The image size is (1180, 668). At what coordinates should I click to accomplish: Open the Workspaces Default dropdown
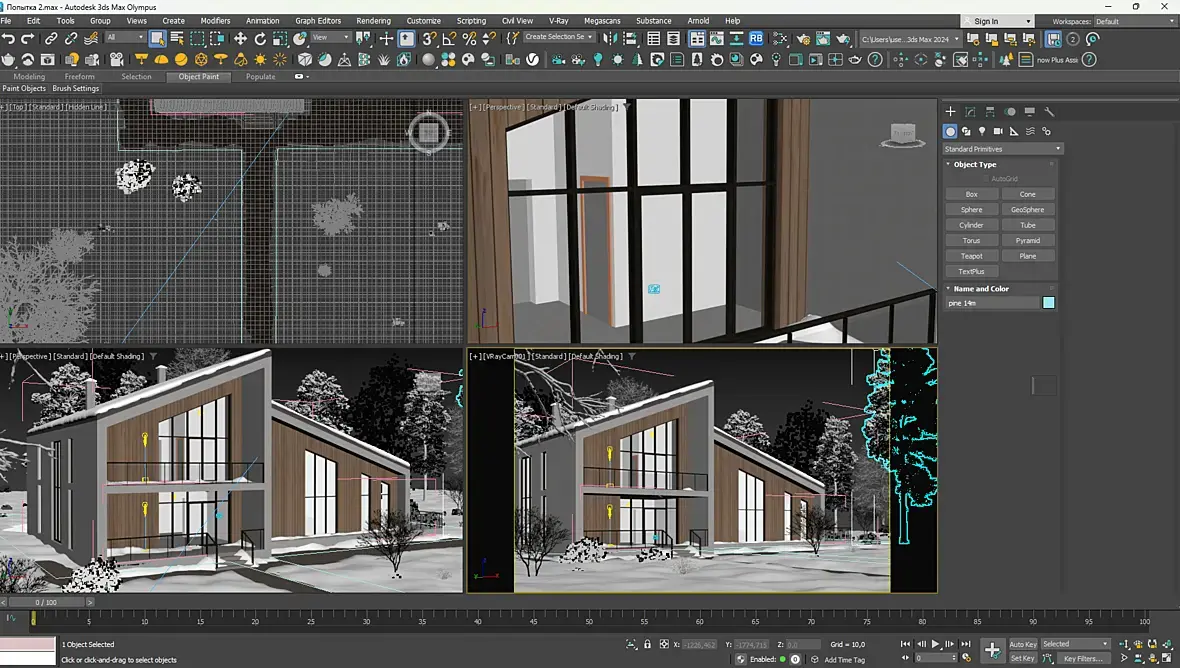(1134, 21)
